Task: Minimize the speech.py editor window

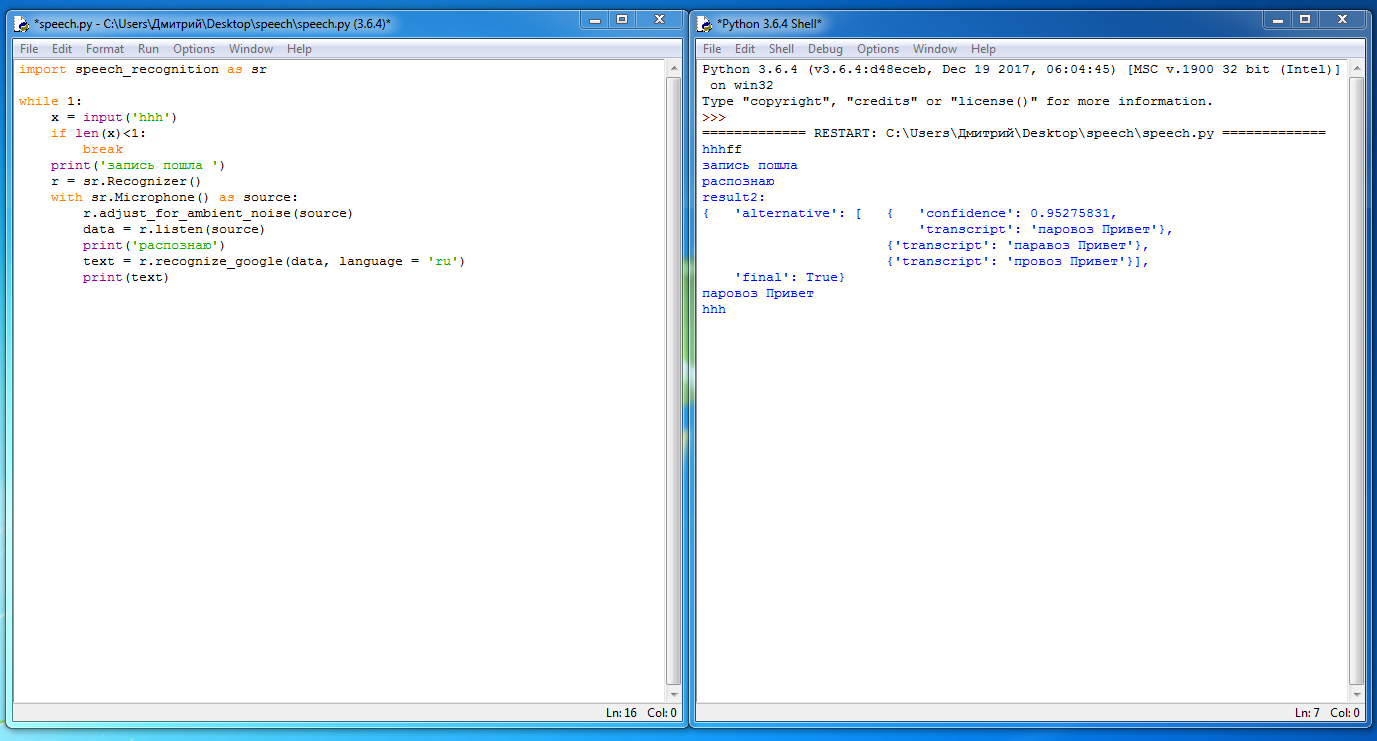Action: tap(593, 19)
